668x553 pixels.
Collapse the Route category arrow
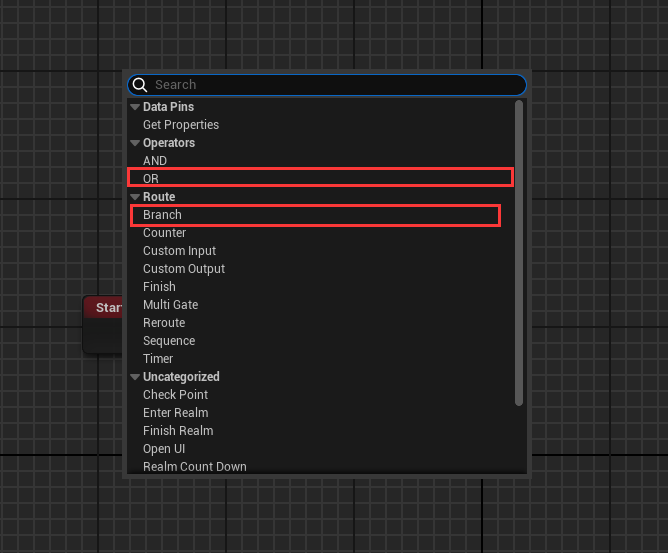point(135,197)
